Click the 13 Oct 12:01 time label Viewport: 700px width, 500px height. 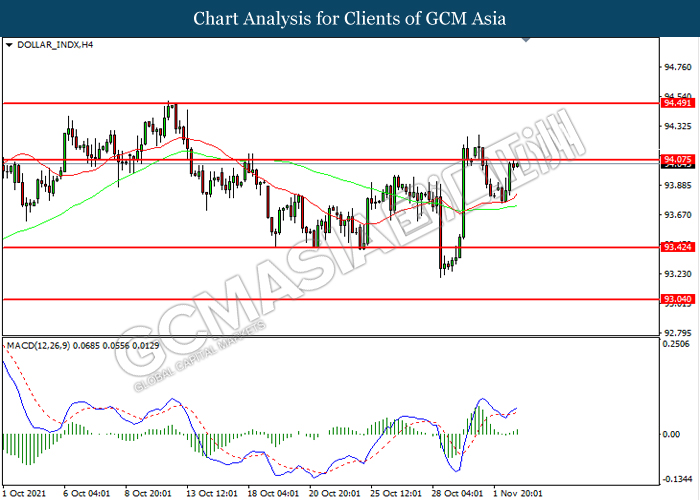point(212,493)
